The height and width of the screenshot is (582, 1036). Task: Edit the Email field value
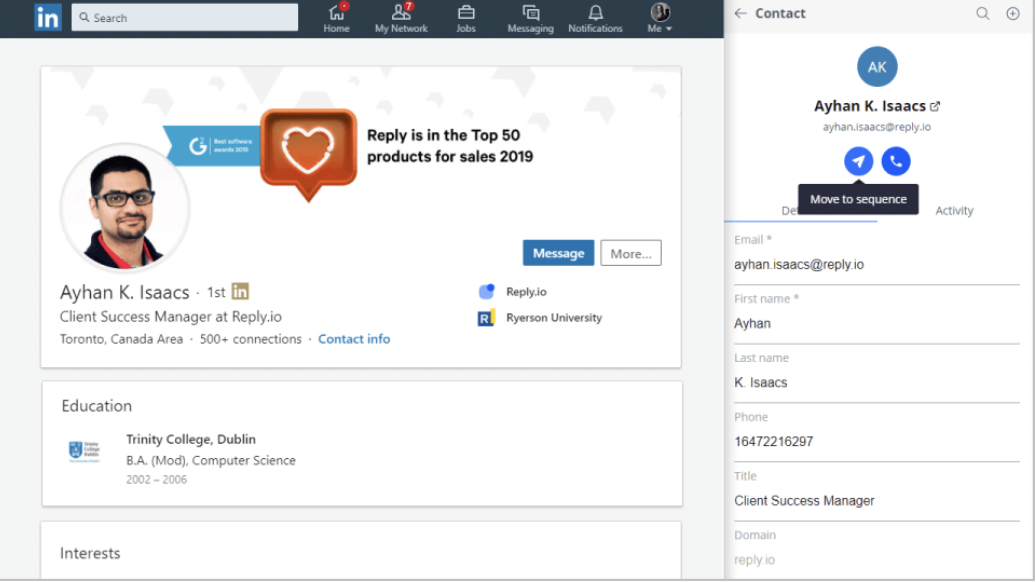point(877,264)
